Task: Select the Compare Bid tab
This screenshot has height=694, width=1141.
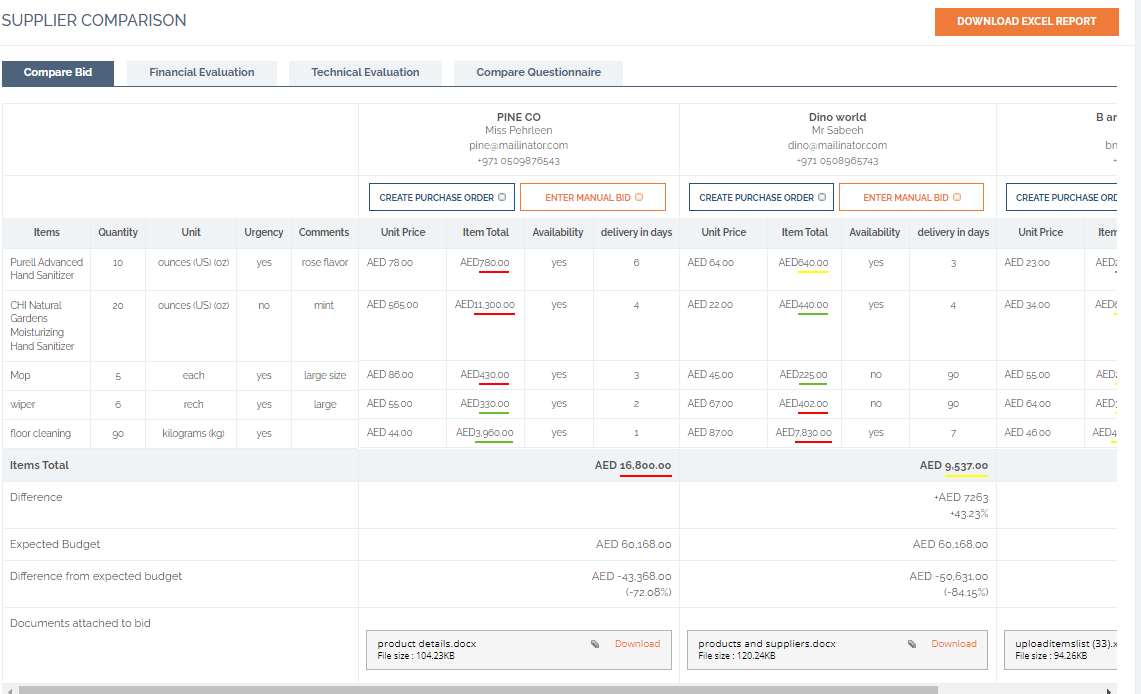Action: 58,73
